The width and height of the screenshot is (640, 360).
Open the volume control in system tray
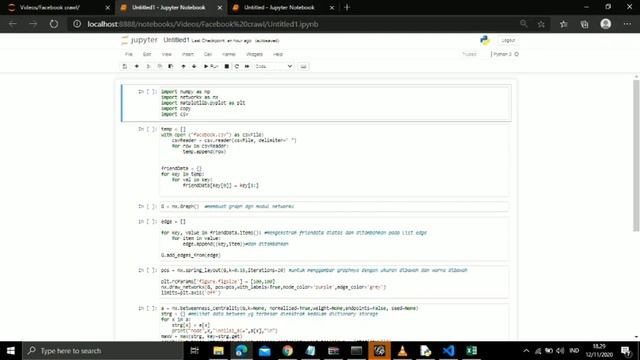[x=560, y=351]
